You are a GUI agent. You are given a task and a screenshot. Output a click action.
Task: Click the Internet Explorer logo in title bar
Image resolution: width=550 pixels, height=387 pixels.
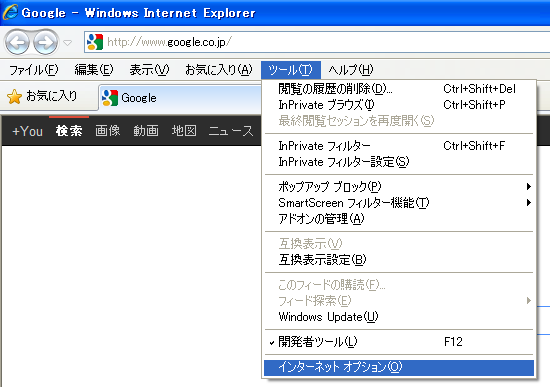coord(10,12)
